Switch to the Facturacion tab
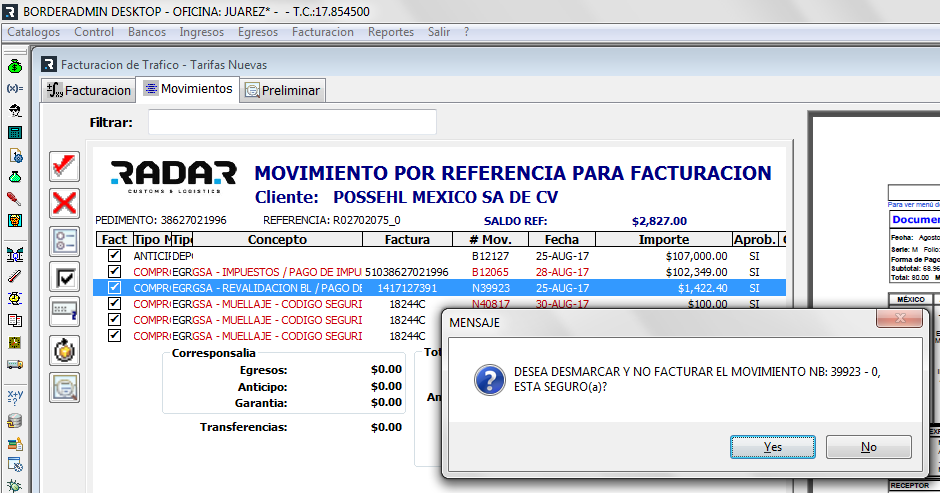 [89, 90]
